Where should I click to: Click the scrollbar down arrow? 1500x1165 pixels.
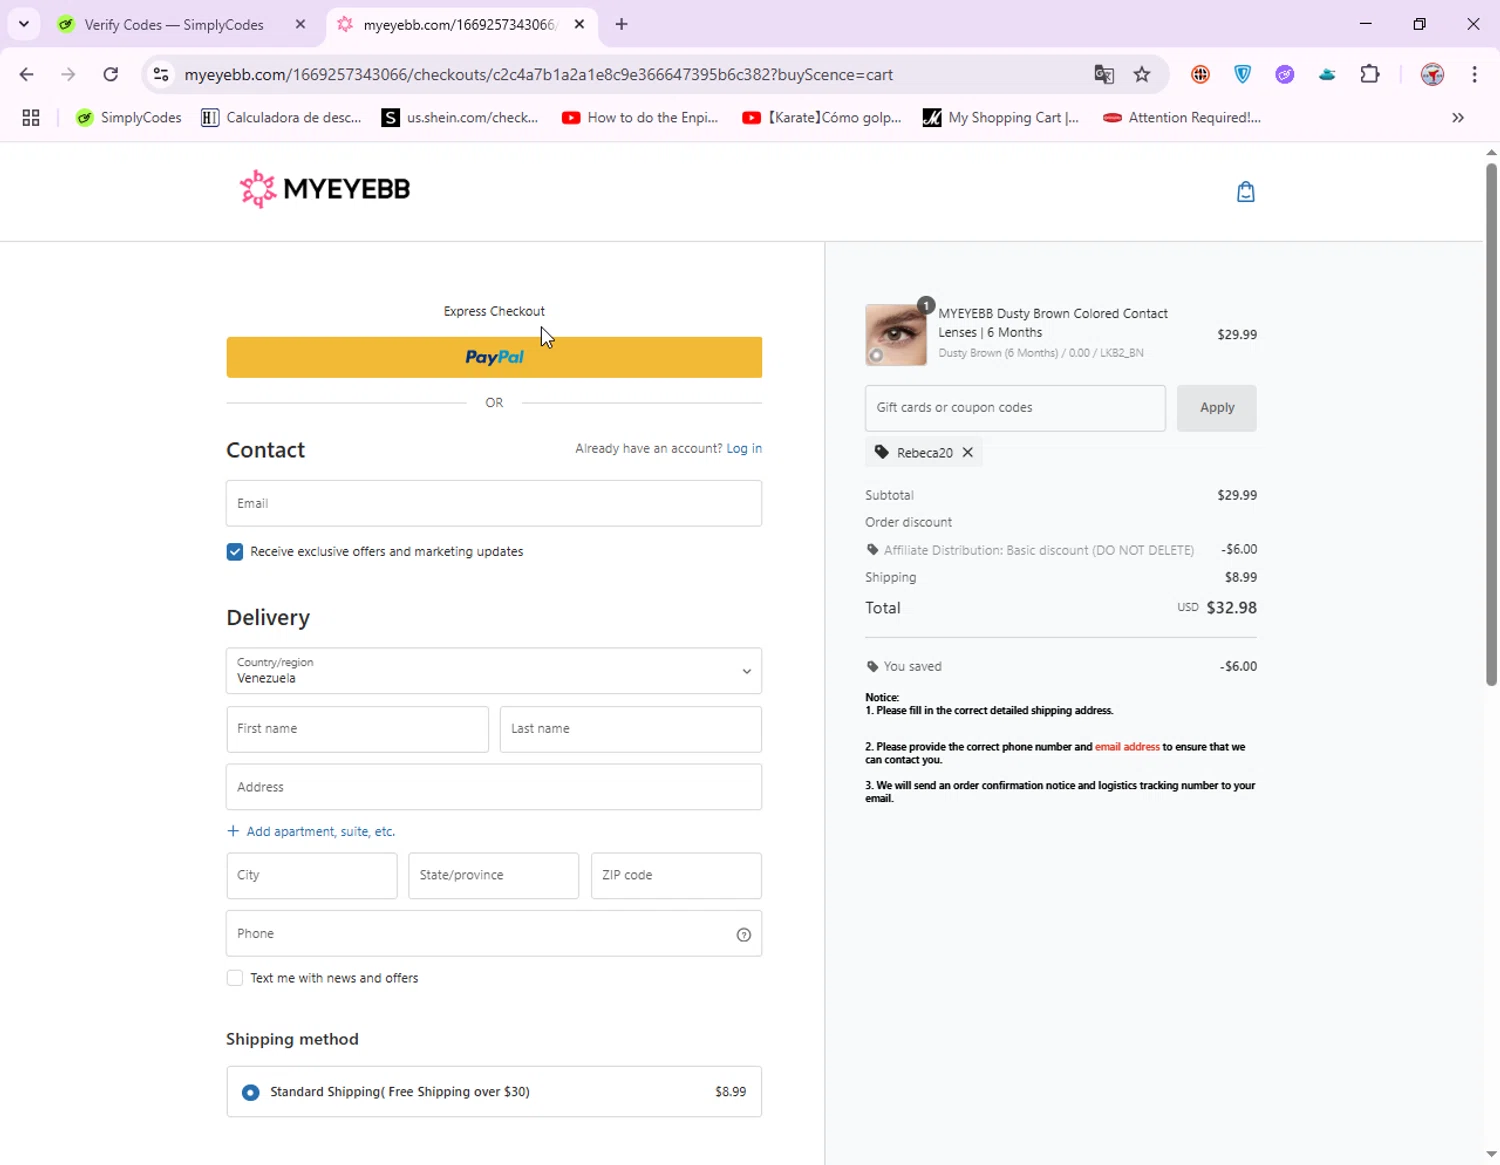[x=1491, y=1154]
